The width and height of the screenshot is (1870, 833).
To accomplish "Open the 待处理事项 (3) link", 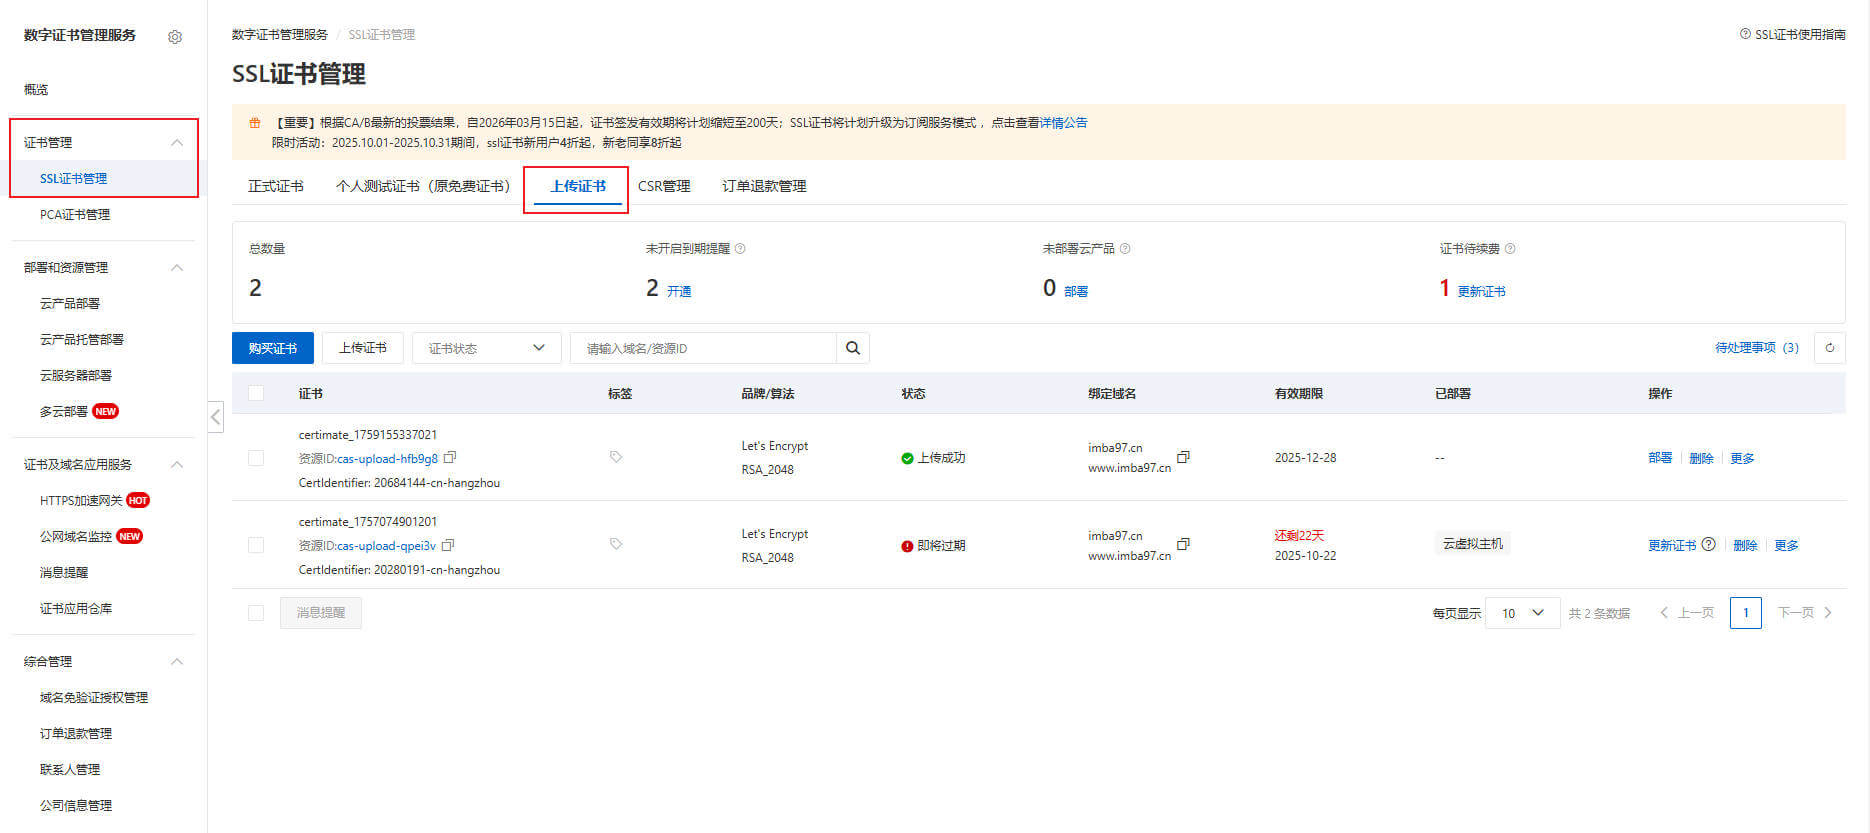I will click(x=1756, y=348).
